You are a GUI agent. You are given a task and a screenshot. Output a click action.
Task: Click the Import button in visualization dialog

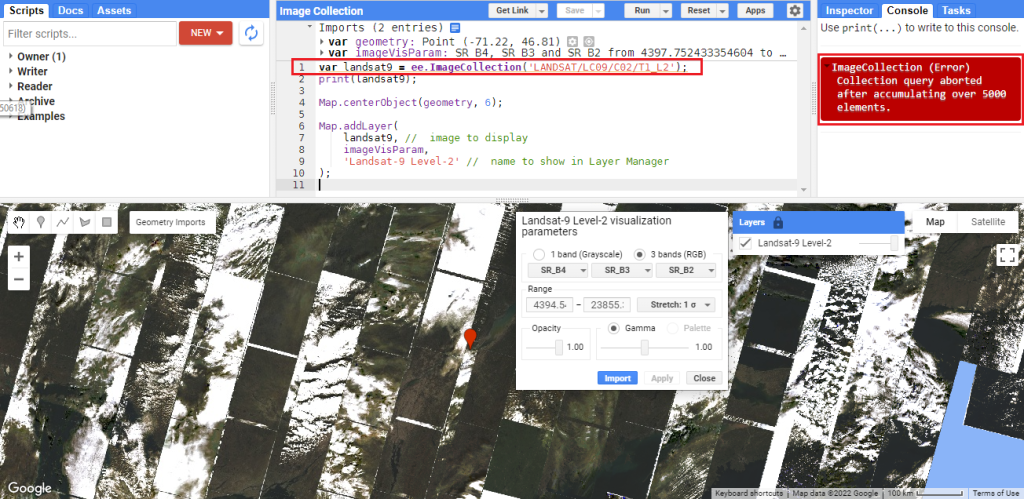tap(617, 378)
